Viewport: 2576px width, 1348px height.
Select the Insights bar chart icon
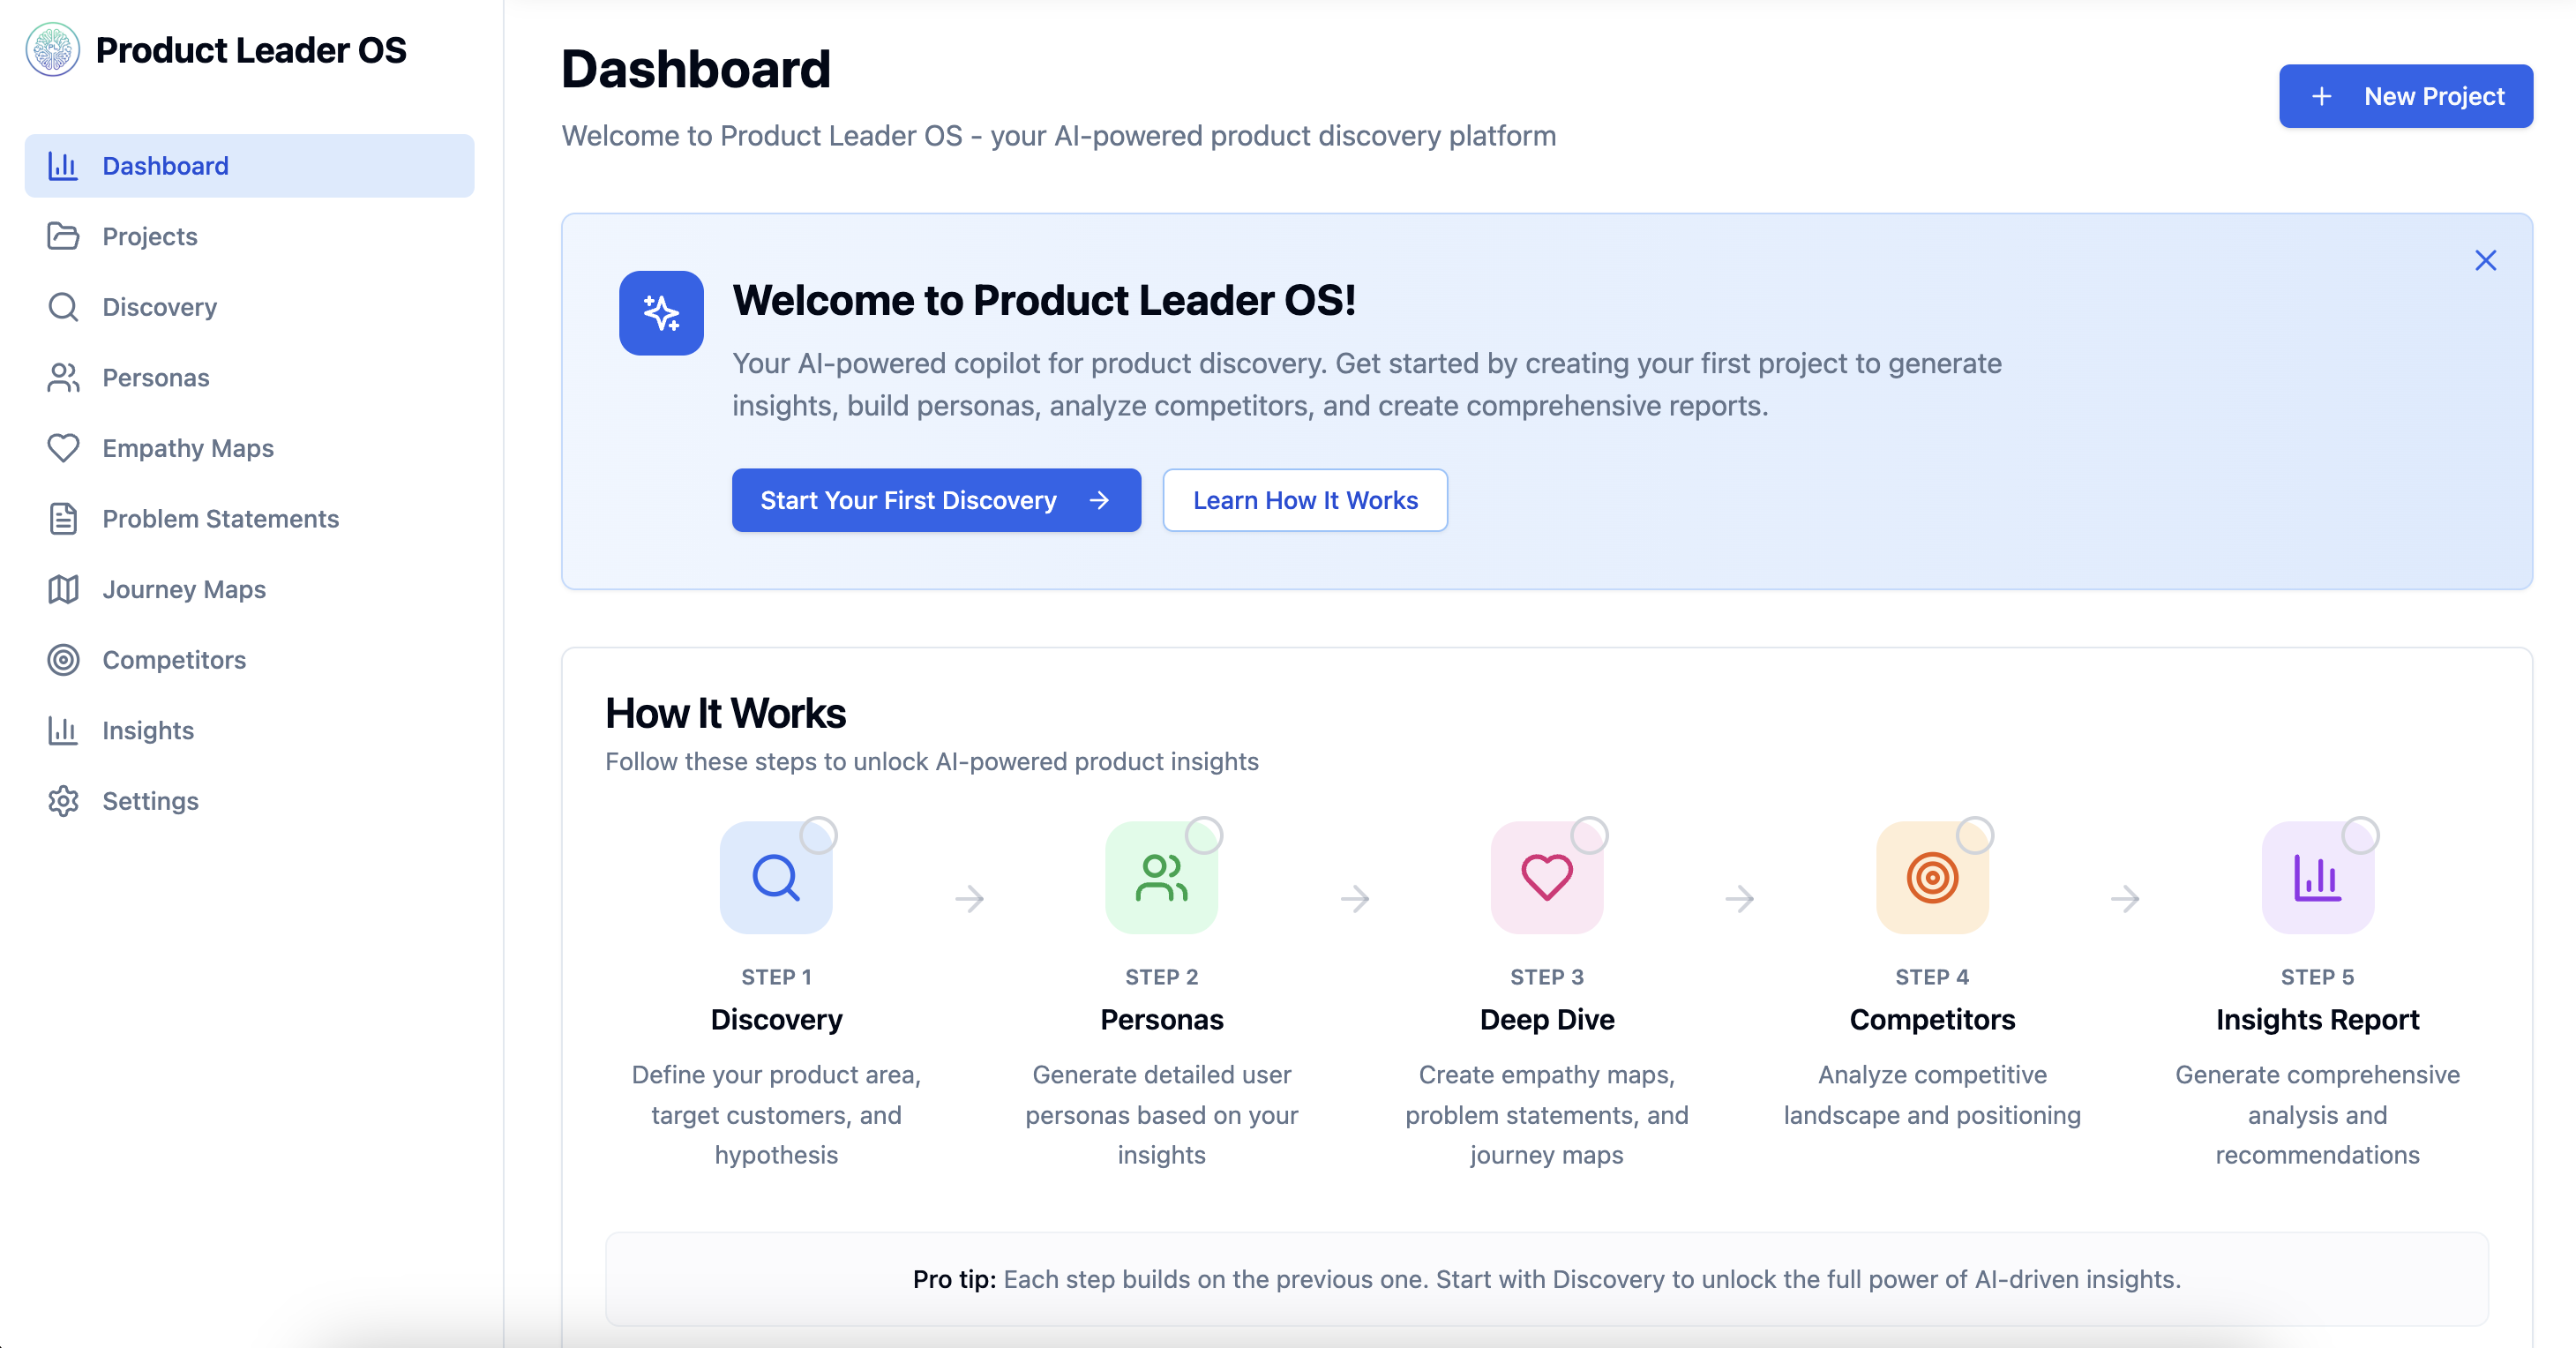pyautogui.click(x=63, y=730)
